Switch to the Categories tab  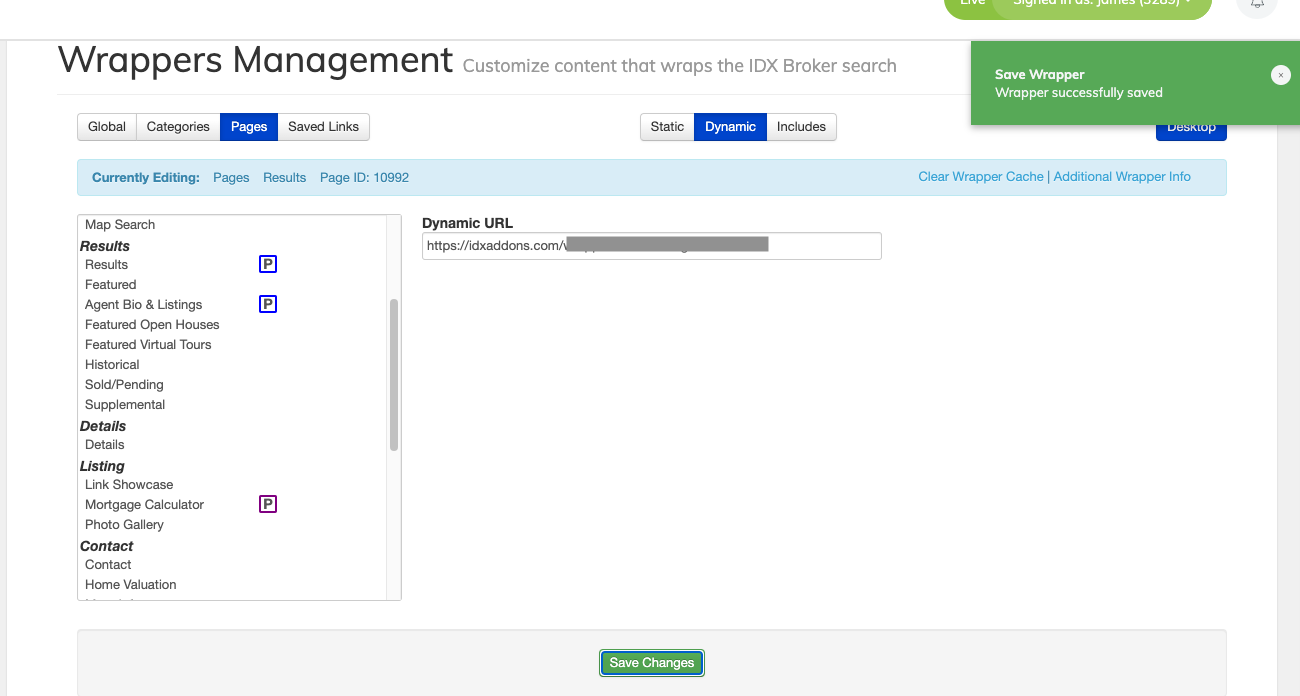click(x=178, y=127)
